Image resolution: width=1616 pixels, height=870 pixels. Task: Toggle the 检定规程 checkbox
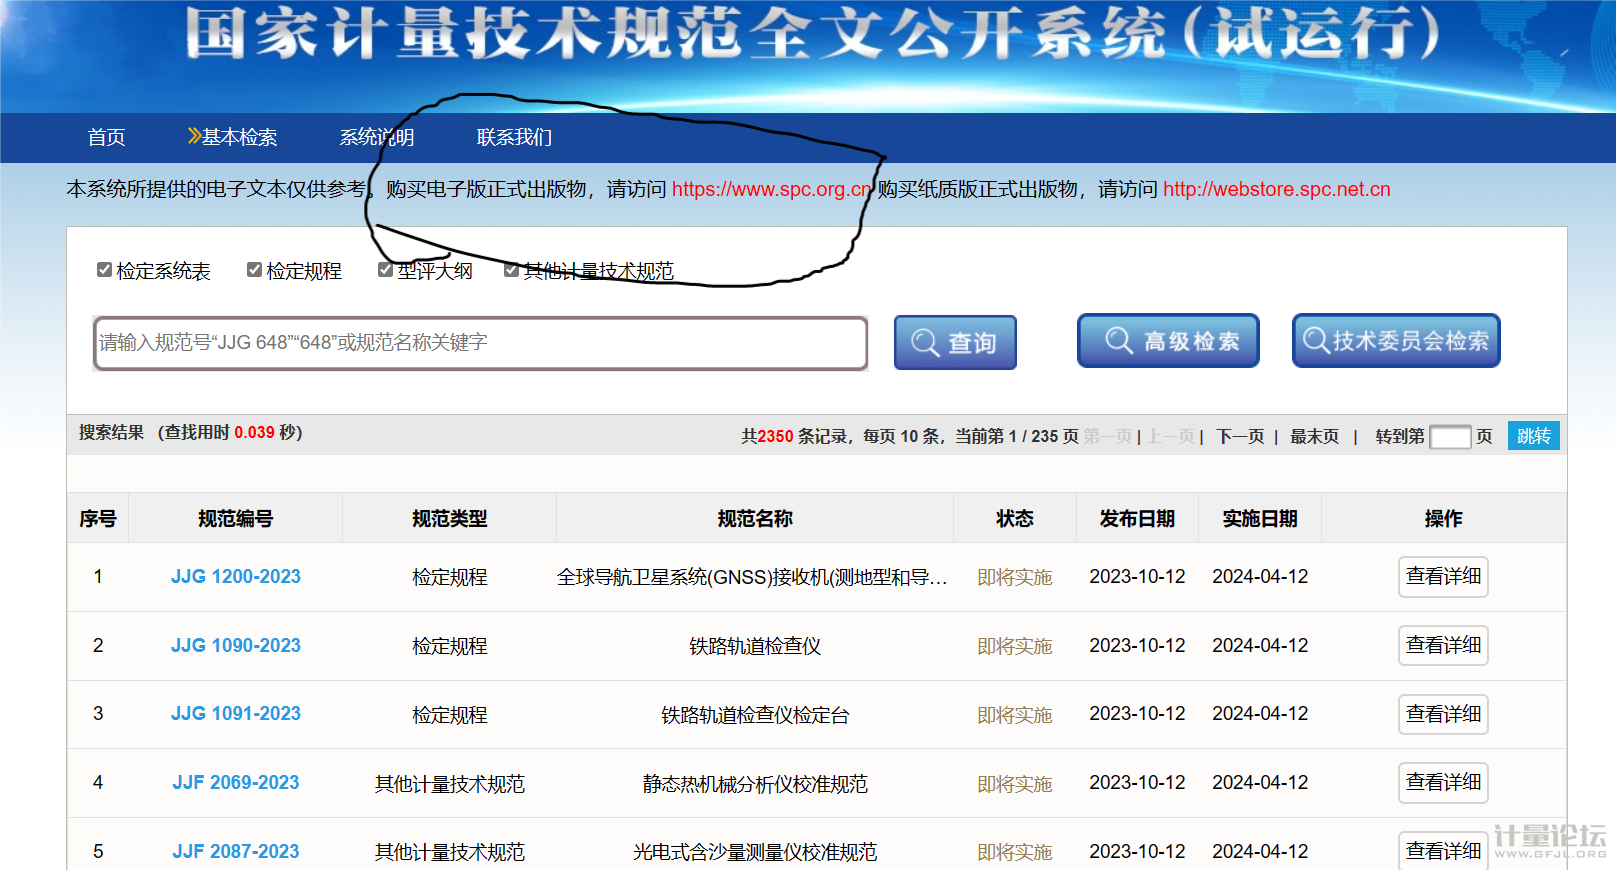(x=254, y=270)
